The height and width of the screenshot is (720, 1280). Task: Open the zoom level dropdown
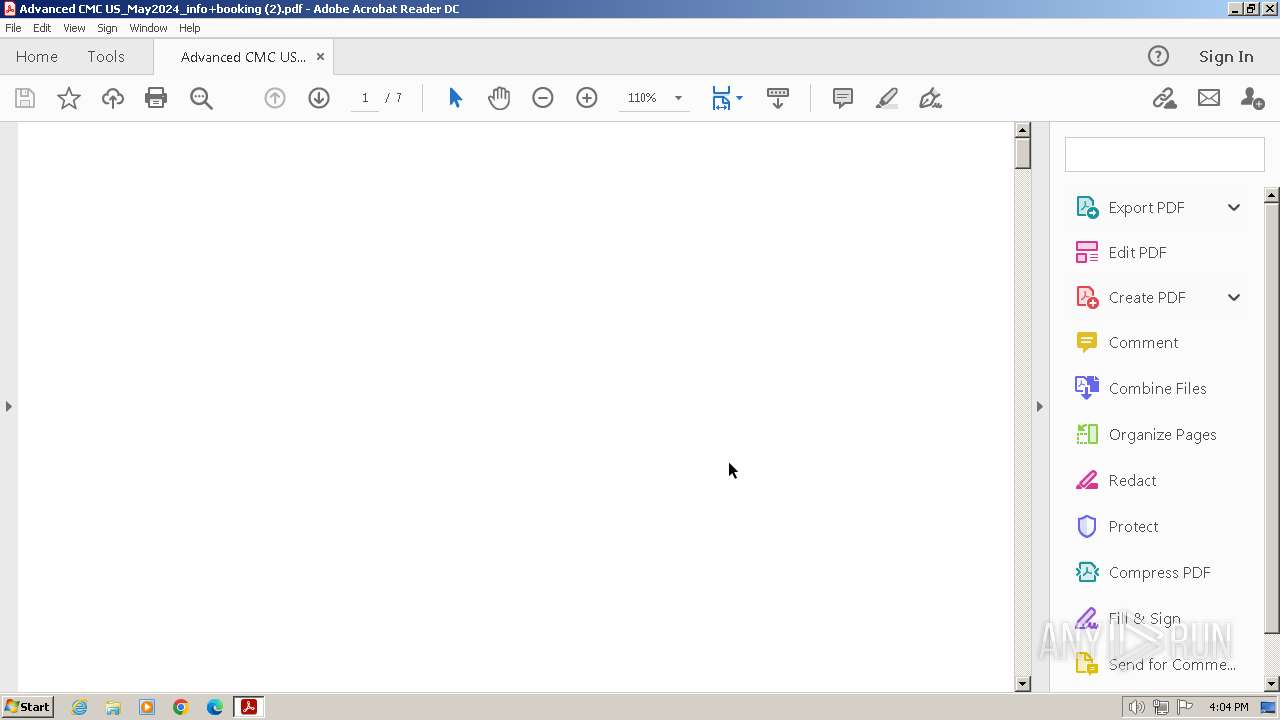[x=678, y=98]
